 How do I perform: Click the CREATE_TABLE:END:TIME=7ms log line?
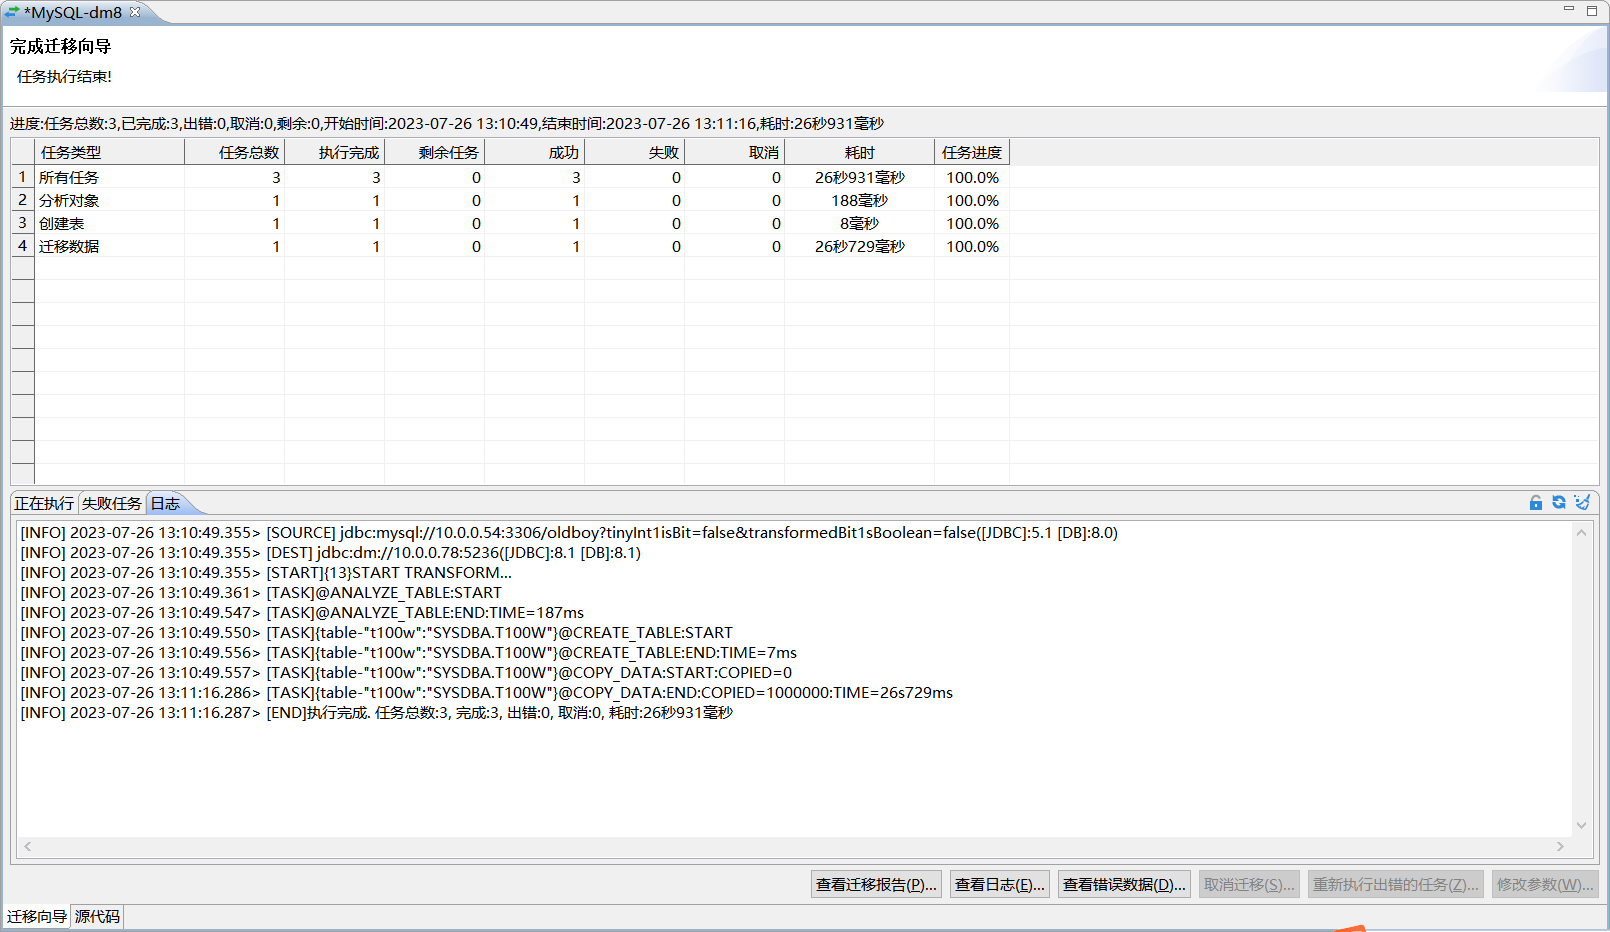click(x=409, y=653)
